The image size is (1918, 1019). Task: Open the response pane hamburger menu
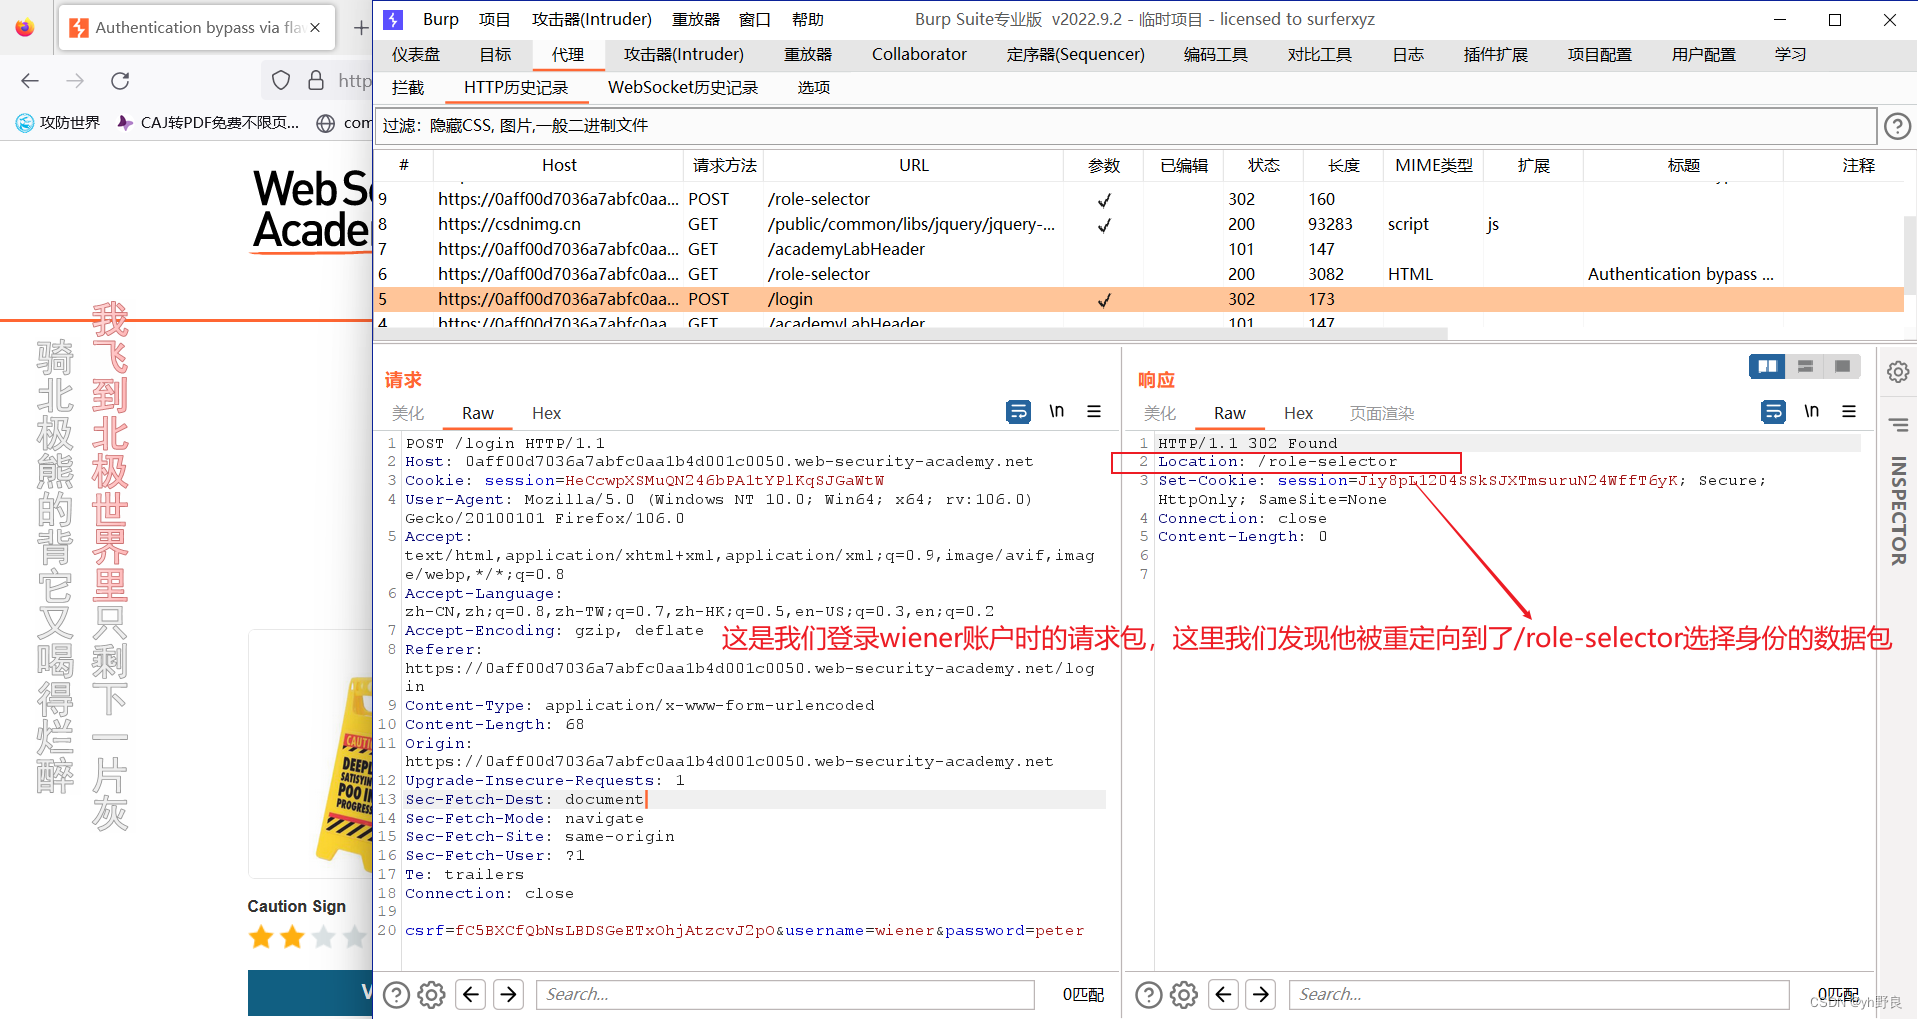click(1849, 411)
